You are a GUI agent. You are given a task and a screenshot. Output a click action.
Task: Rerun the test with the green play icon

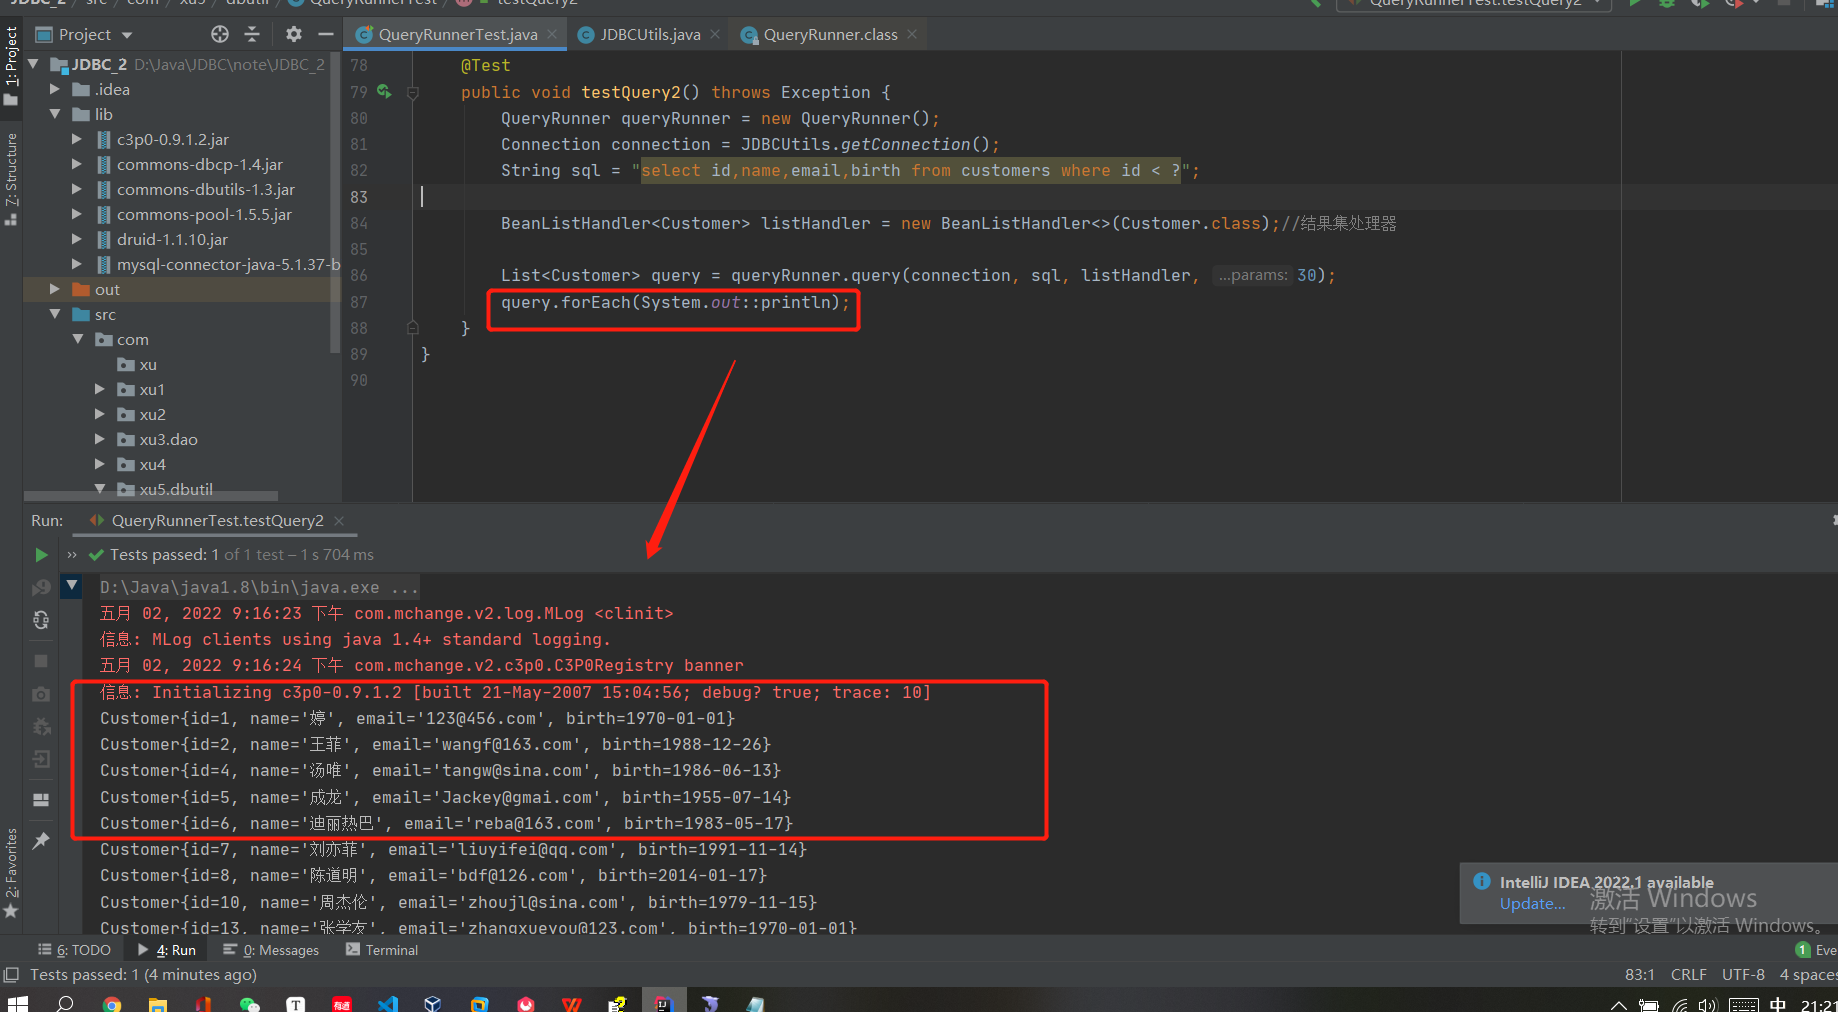(41, 554)
